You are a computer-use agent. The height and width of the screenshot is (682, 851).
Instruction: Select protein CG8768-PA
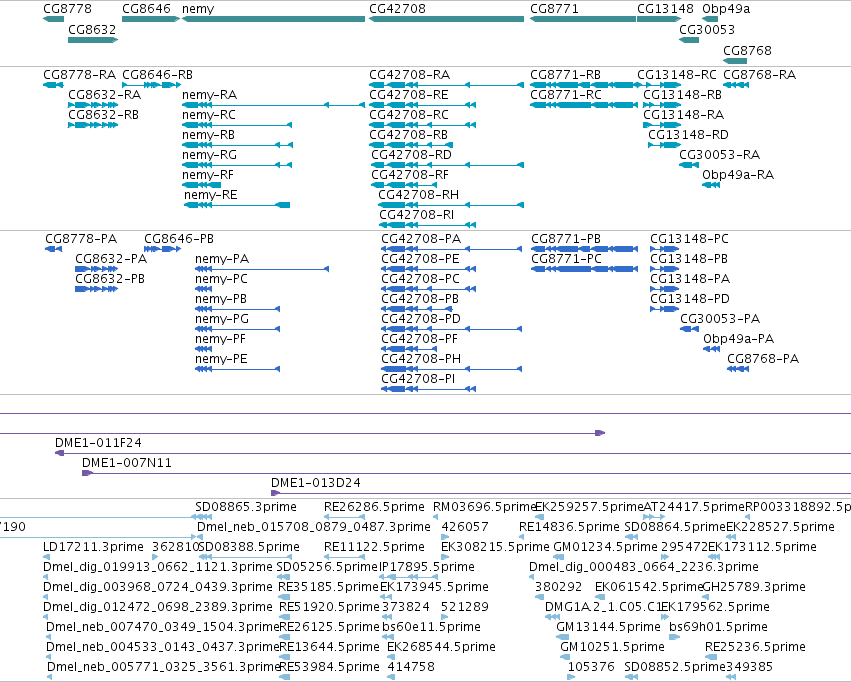[x=738, y=369]
